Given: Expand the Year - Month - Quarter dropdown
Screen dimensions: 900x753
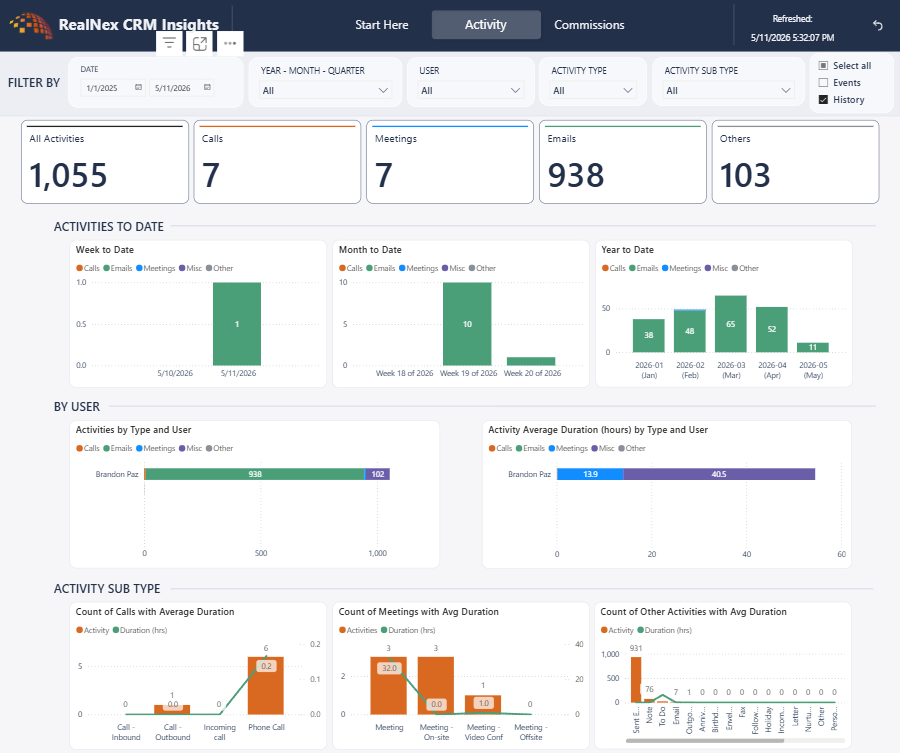Looking at the screenshot, I should point(325,90).
